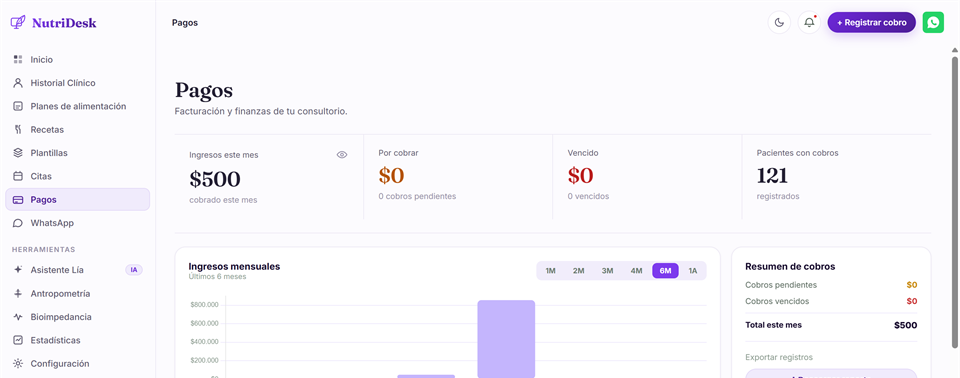Viewport: 960px width, 378px height.
Task: Click the $800.000 axis label
Action: (x=204, y=304)
